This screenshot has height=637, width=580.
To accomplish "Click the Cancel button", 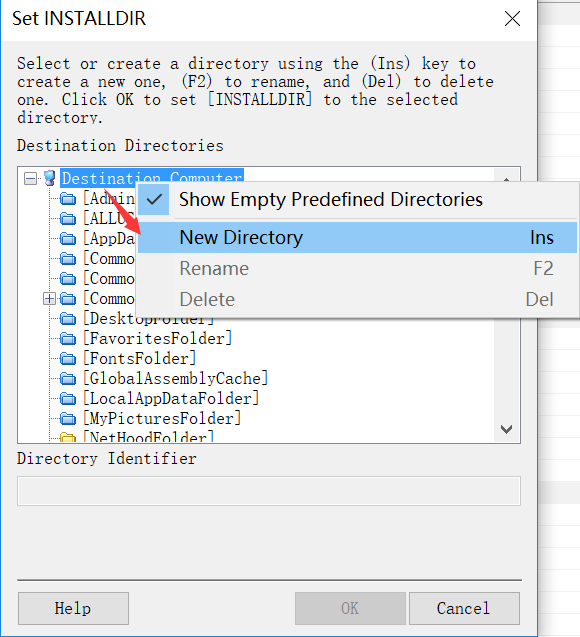I will tap(464, 608).
